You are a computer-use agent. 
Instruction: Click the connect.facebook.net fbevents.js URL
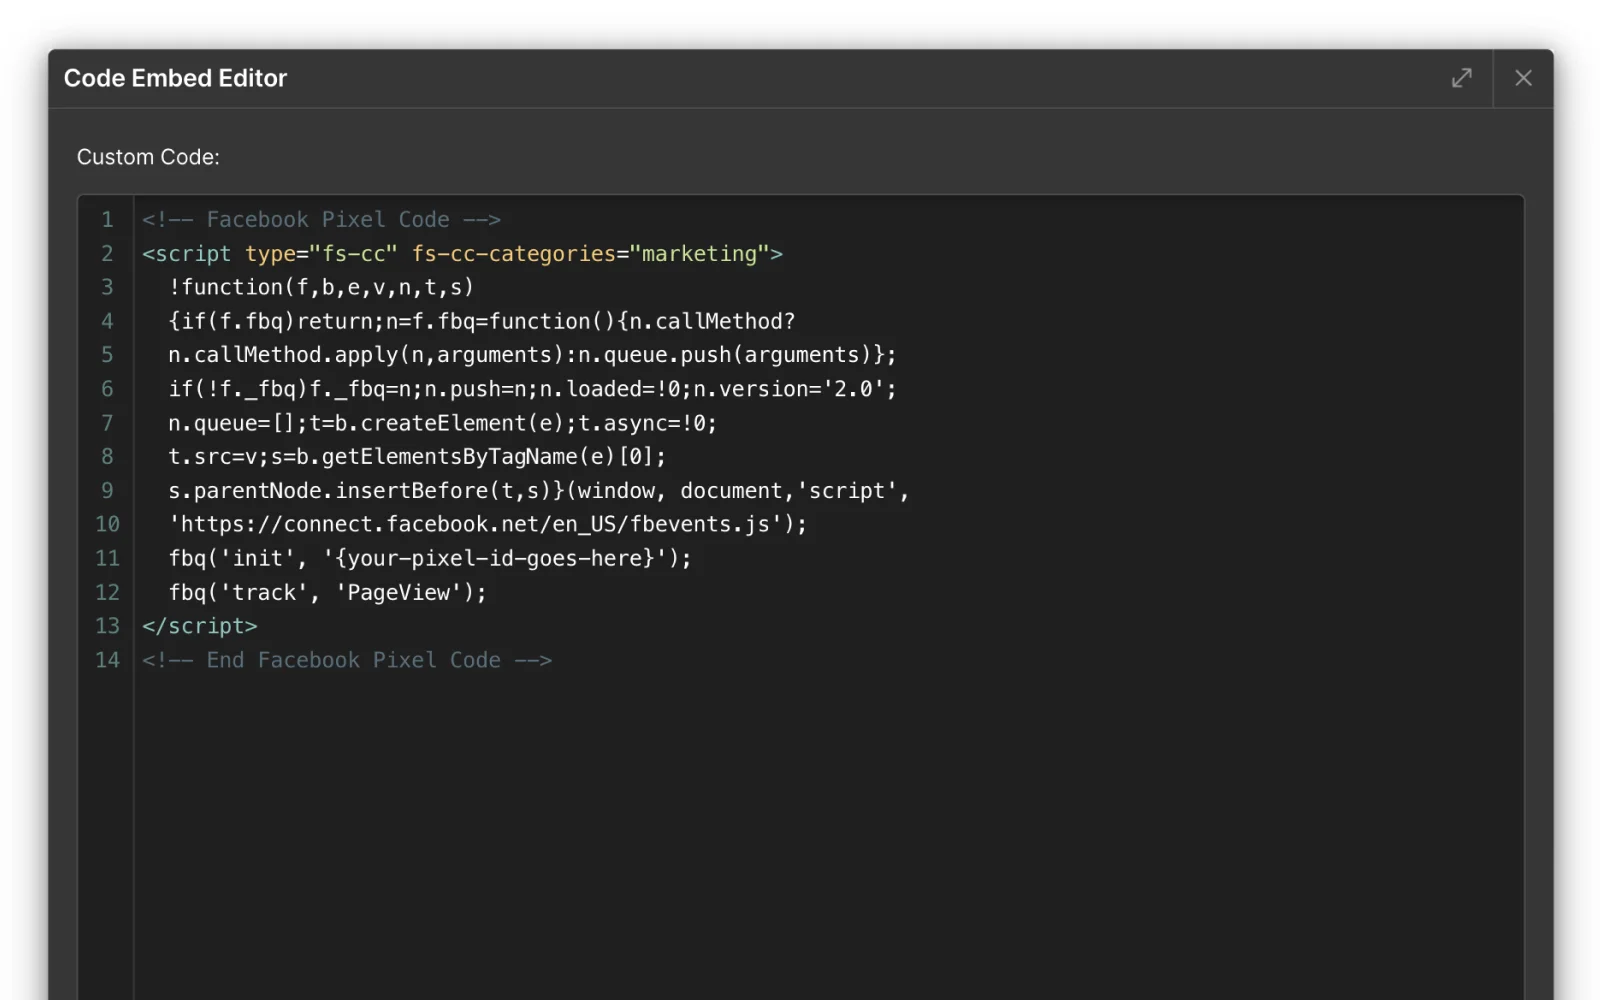click(x=487, y=525)
